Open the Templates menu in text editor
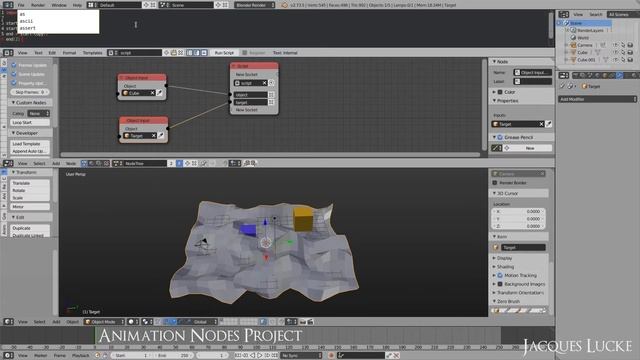This screenshot has height=360, width=640. click(x=93, y=53)
